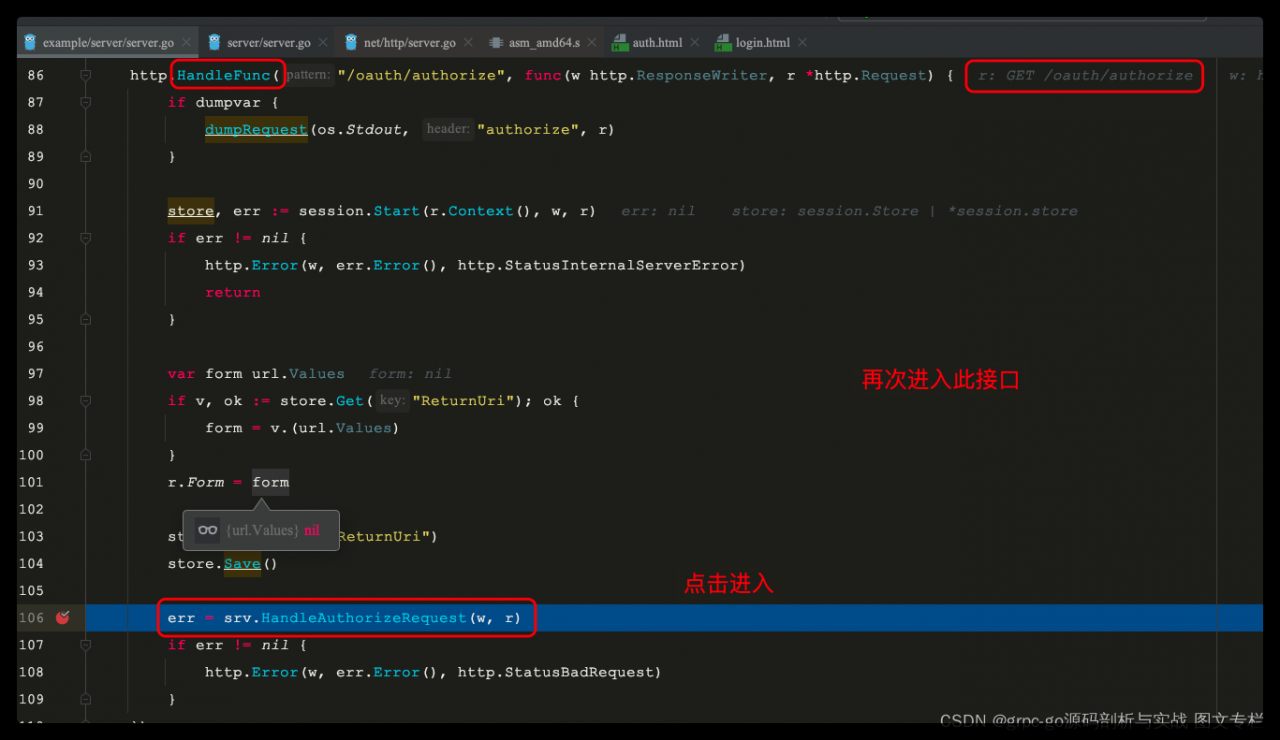This screenshot has height=740, width=1280.
Task: Open the server/server.go editor tab
Action: click(x=269, y=43)
